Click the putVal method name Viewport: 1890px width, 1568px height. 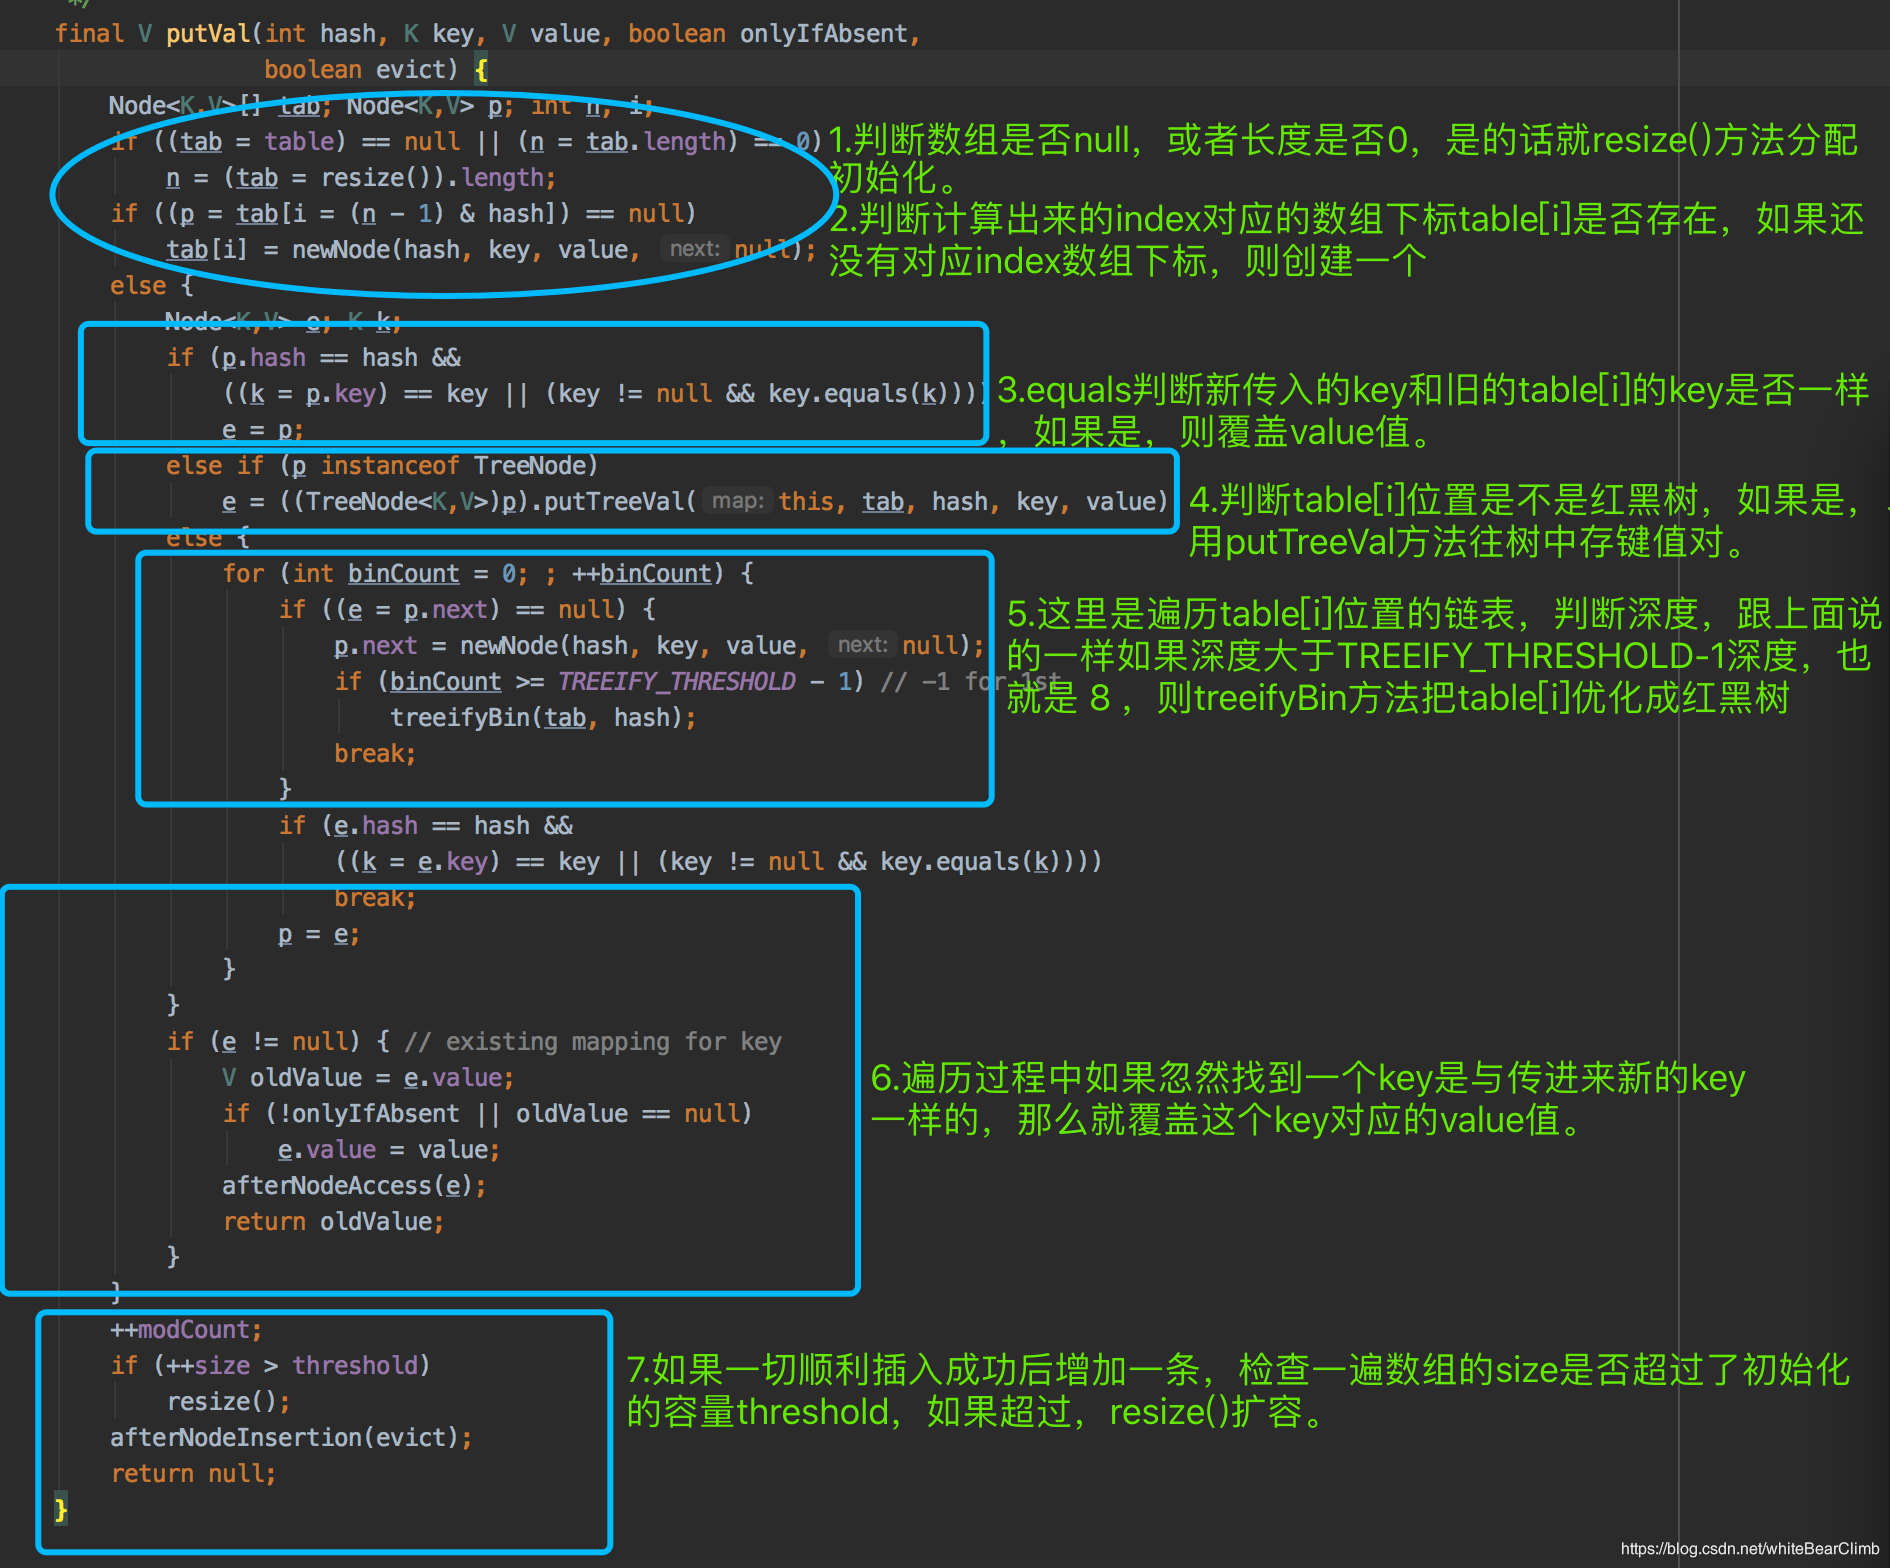pyautogui.click(x=208, y=34)
